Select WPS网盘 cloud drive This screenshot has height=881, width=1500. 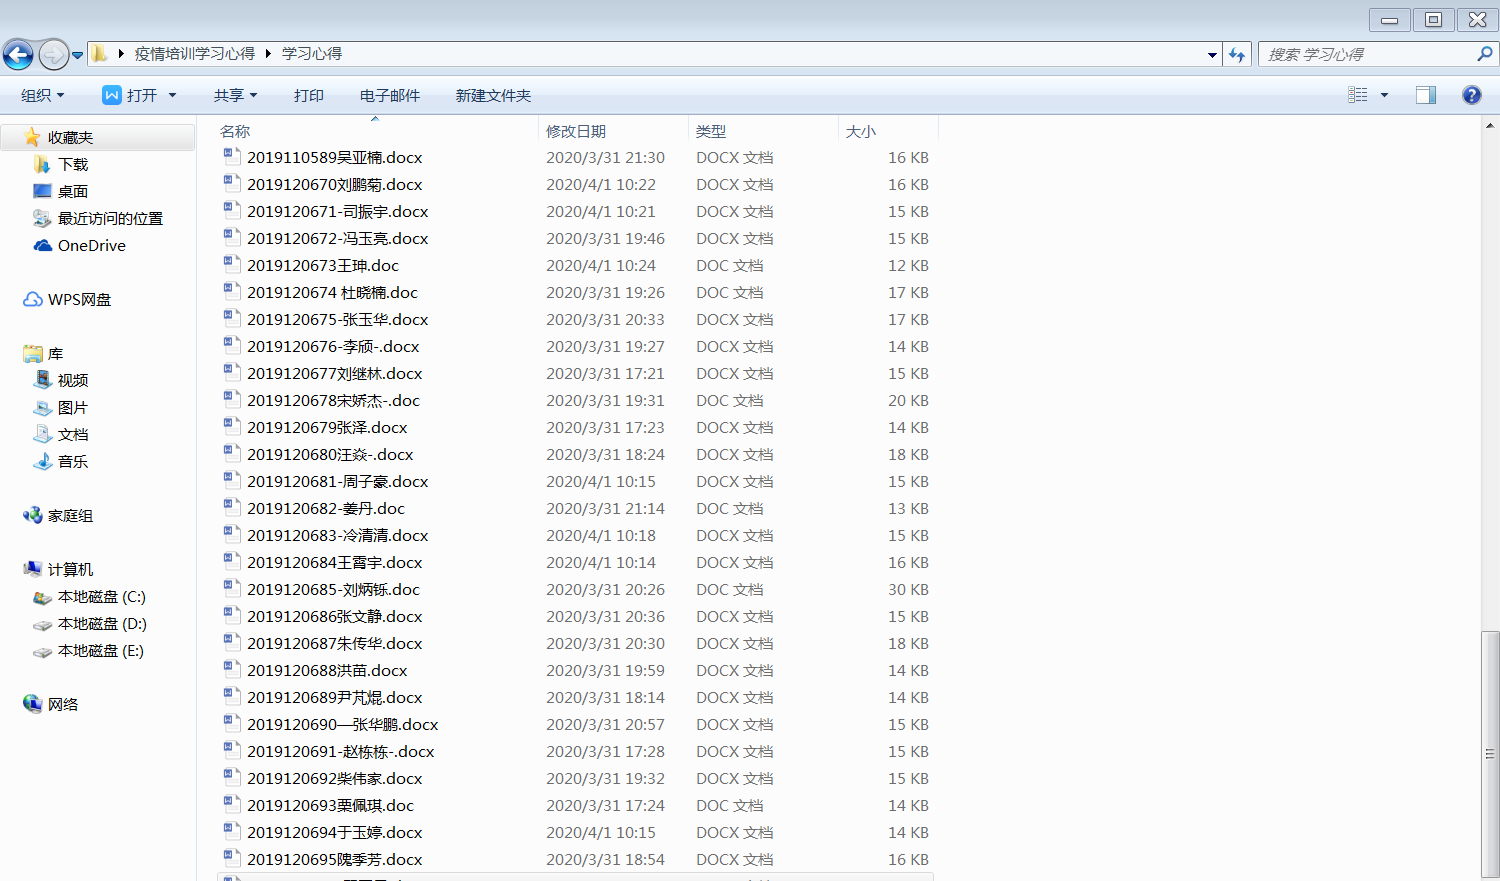pyautogui.click(x=79, y=300)
